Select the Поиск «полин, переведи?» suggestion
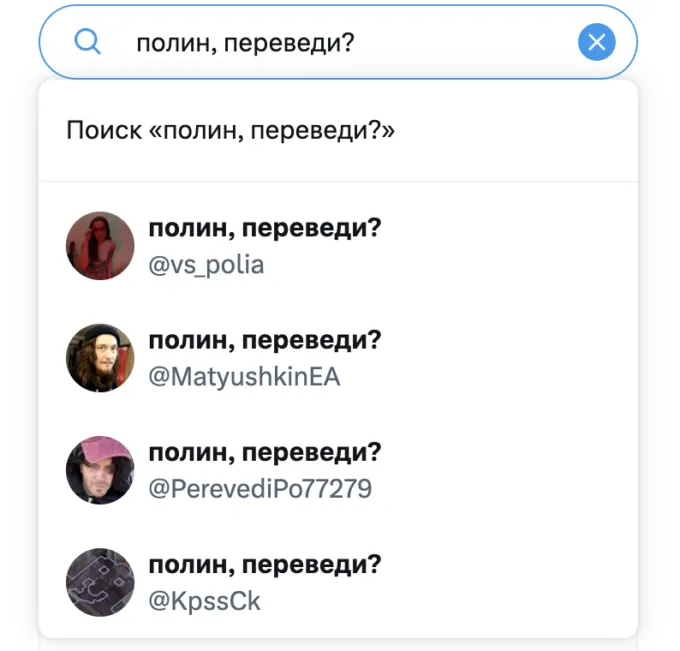Viewport: 680px width, 651px height. click(x=231, y=131)
